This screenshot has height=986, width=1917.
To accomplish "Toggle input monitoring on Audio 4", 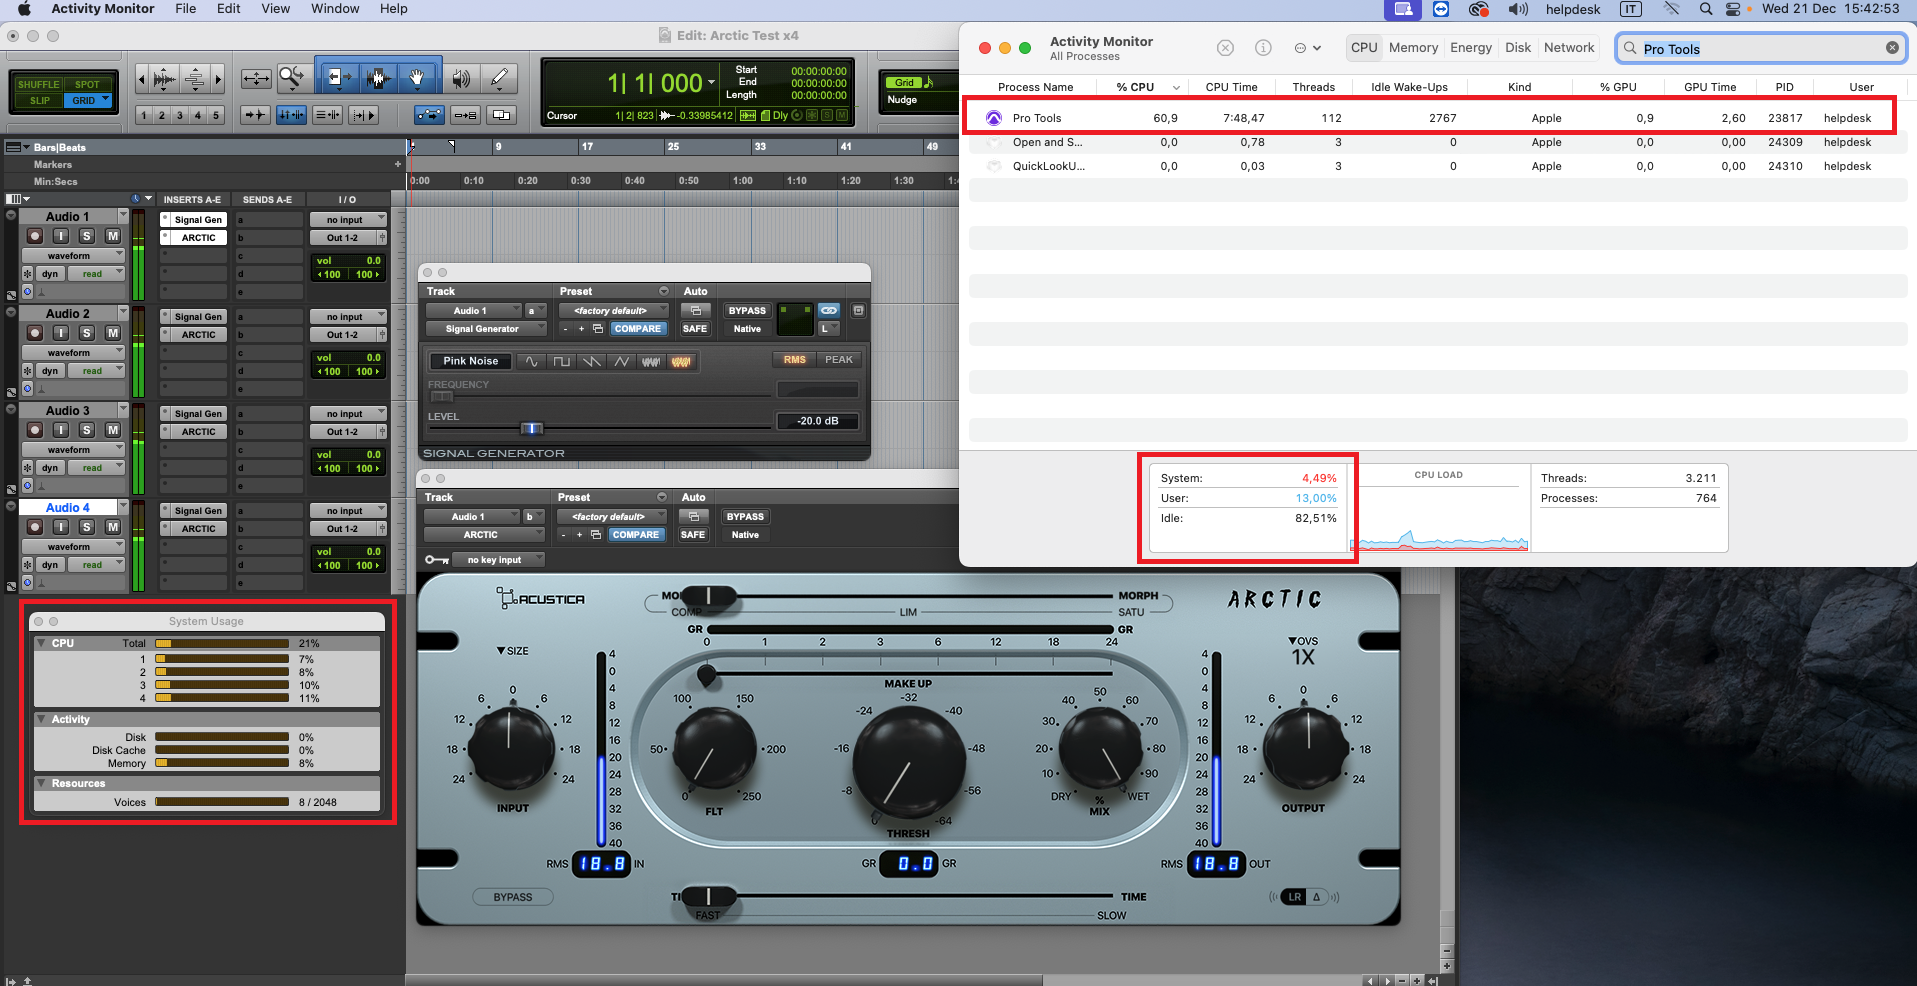I will pos(61,527).
